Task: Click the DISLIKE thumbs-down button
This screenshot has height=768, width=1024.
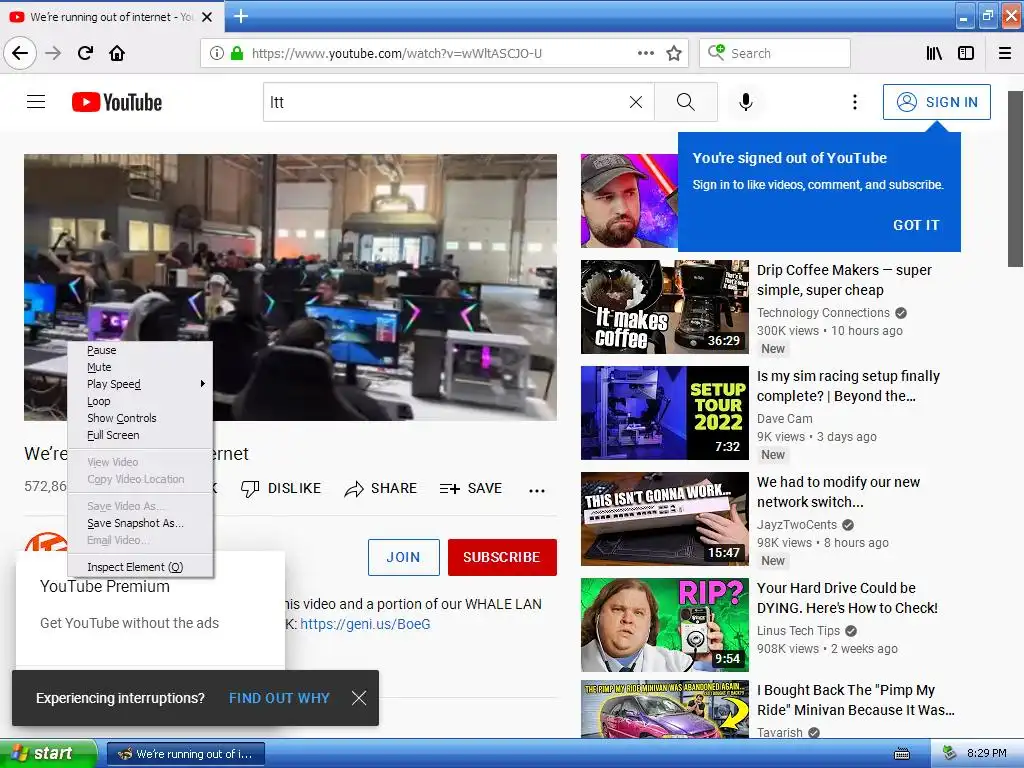Action: (281, 488)
